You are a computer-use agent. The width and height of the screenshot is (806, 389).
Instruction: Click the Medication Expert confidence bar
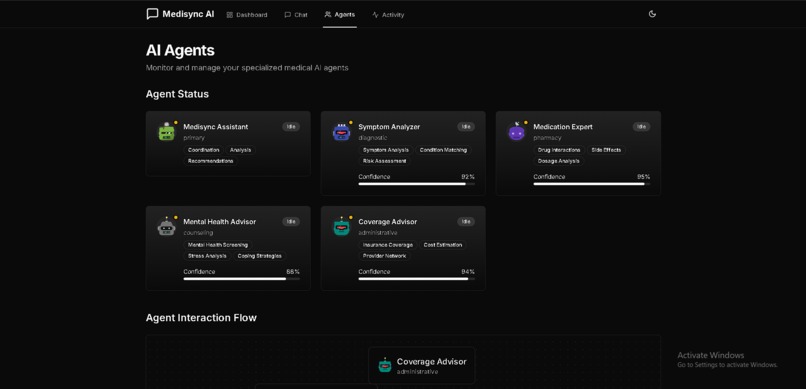click(x=592, y=183)
